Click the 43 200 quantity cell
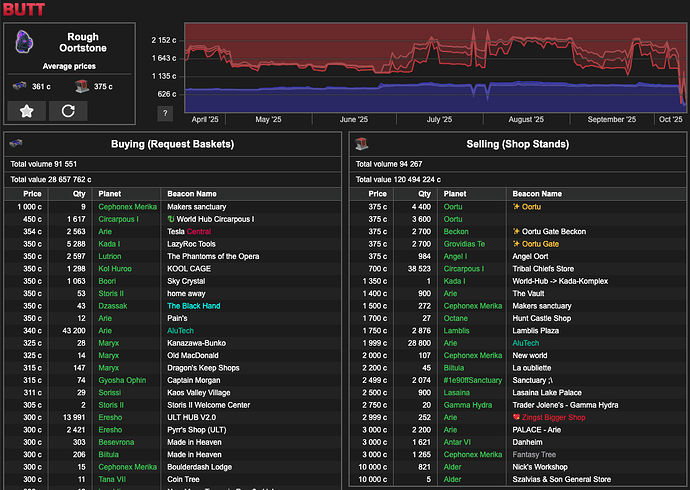 [70, 330]
